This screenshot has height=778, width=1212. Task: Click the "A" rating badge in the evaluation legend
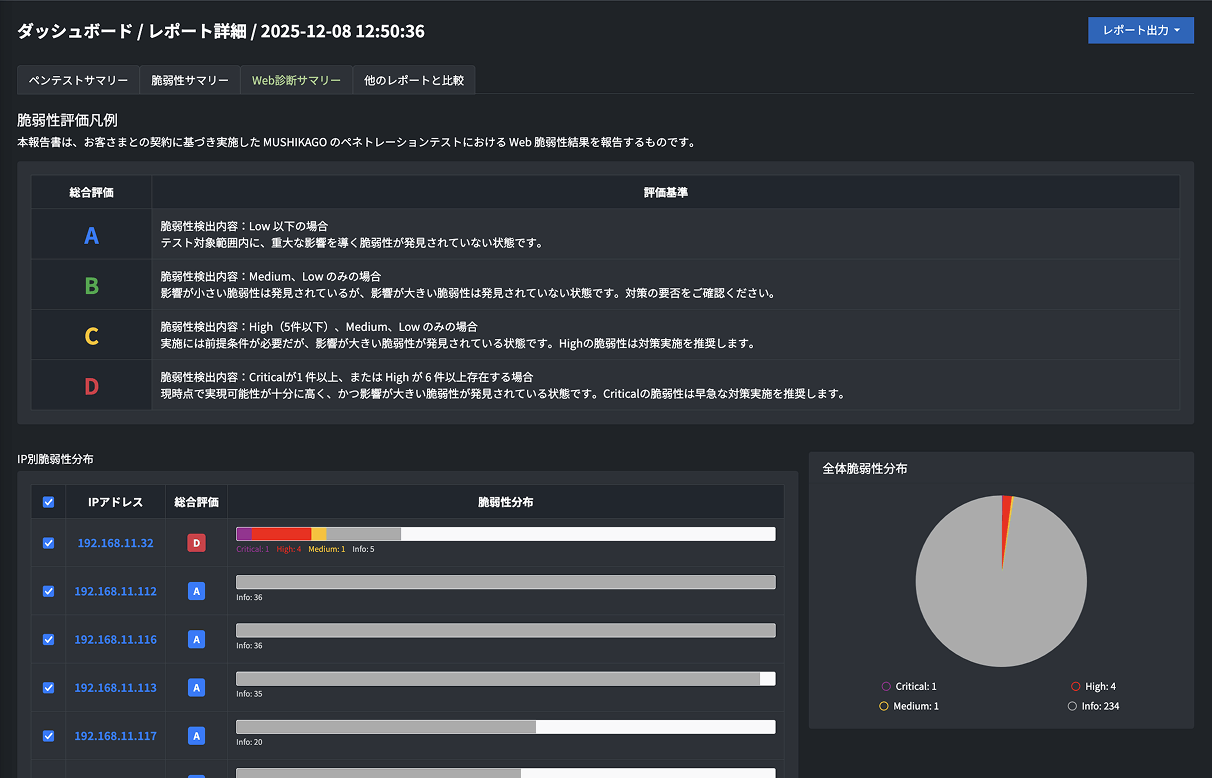coord(91,235)
